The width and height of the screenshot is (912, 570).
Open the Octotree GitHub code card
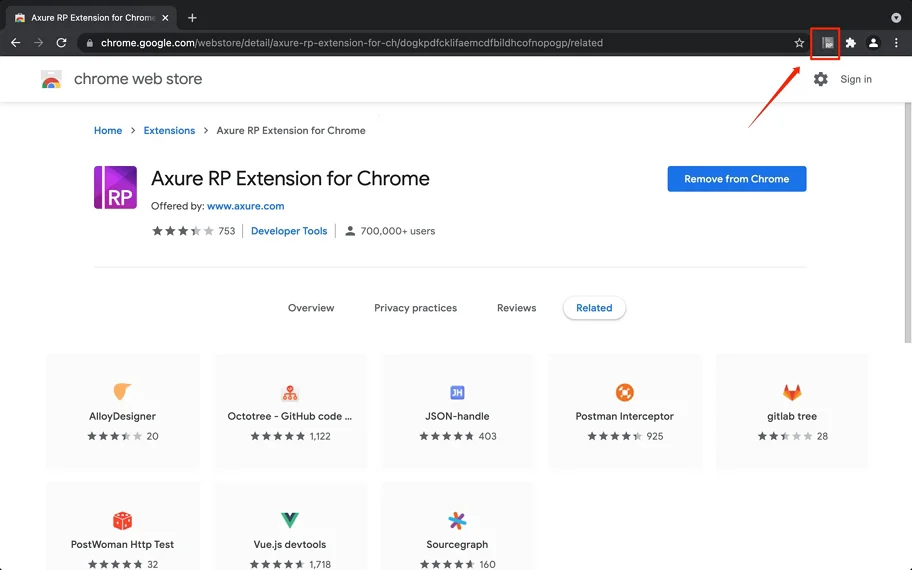[x=290, y=411]
